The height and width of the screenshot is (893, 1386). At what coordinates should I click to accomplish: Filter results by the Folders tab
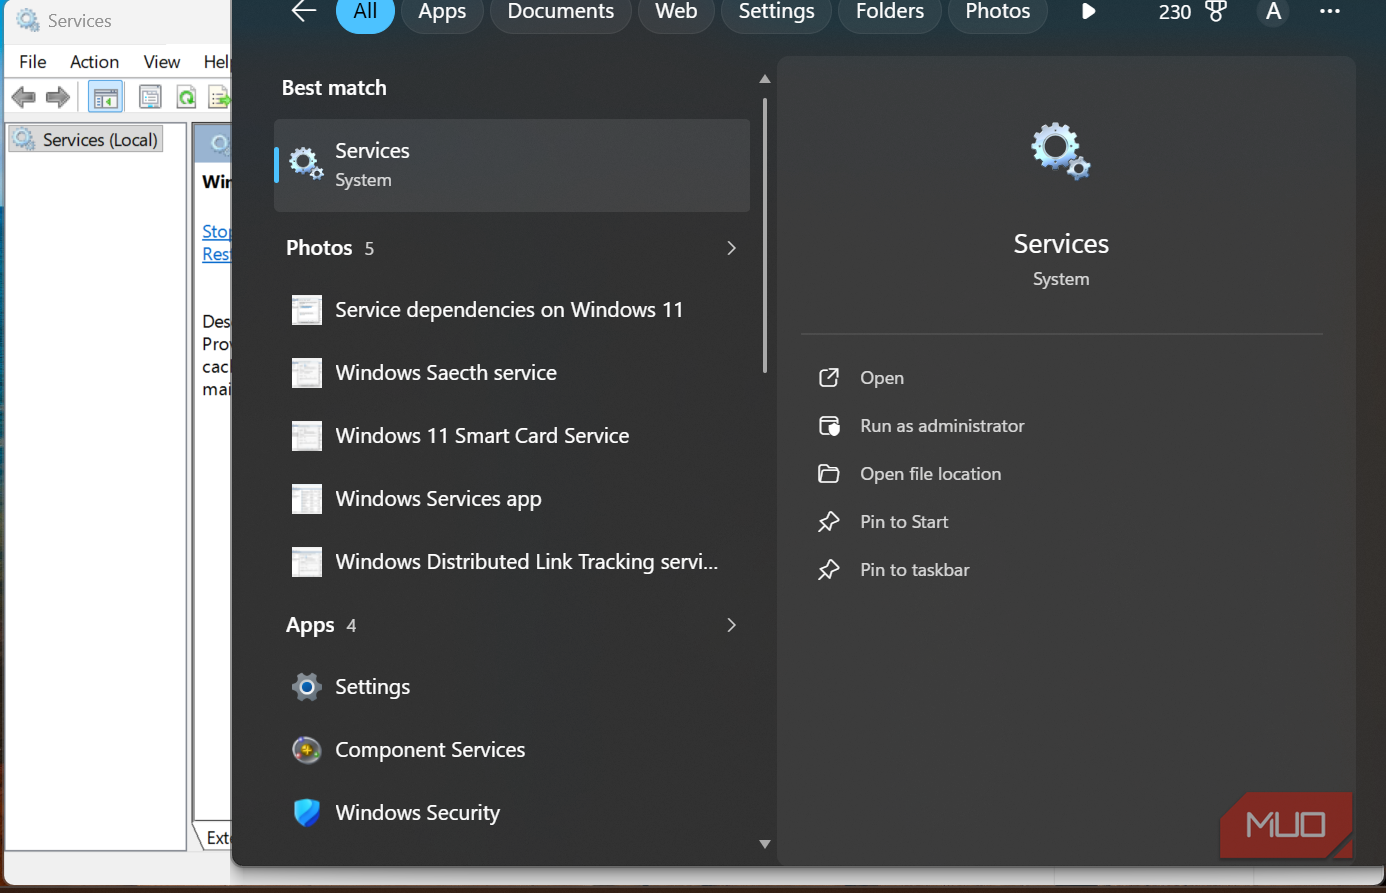tap(890, 12)
